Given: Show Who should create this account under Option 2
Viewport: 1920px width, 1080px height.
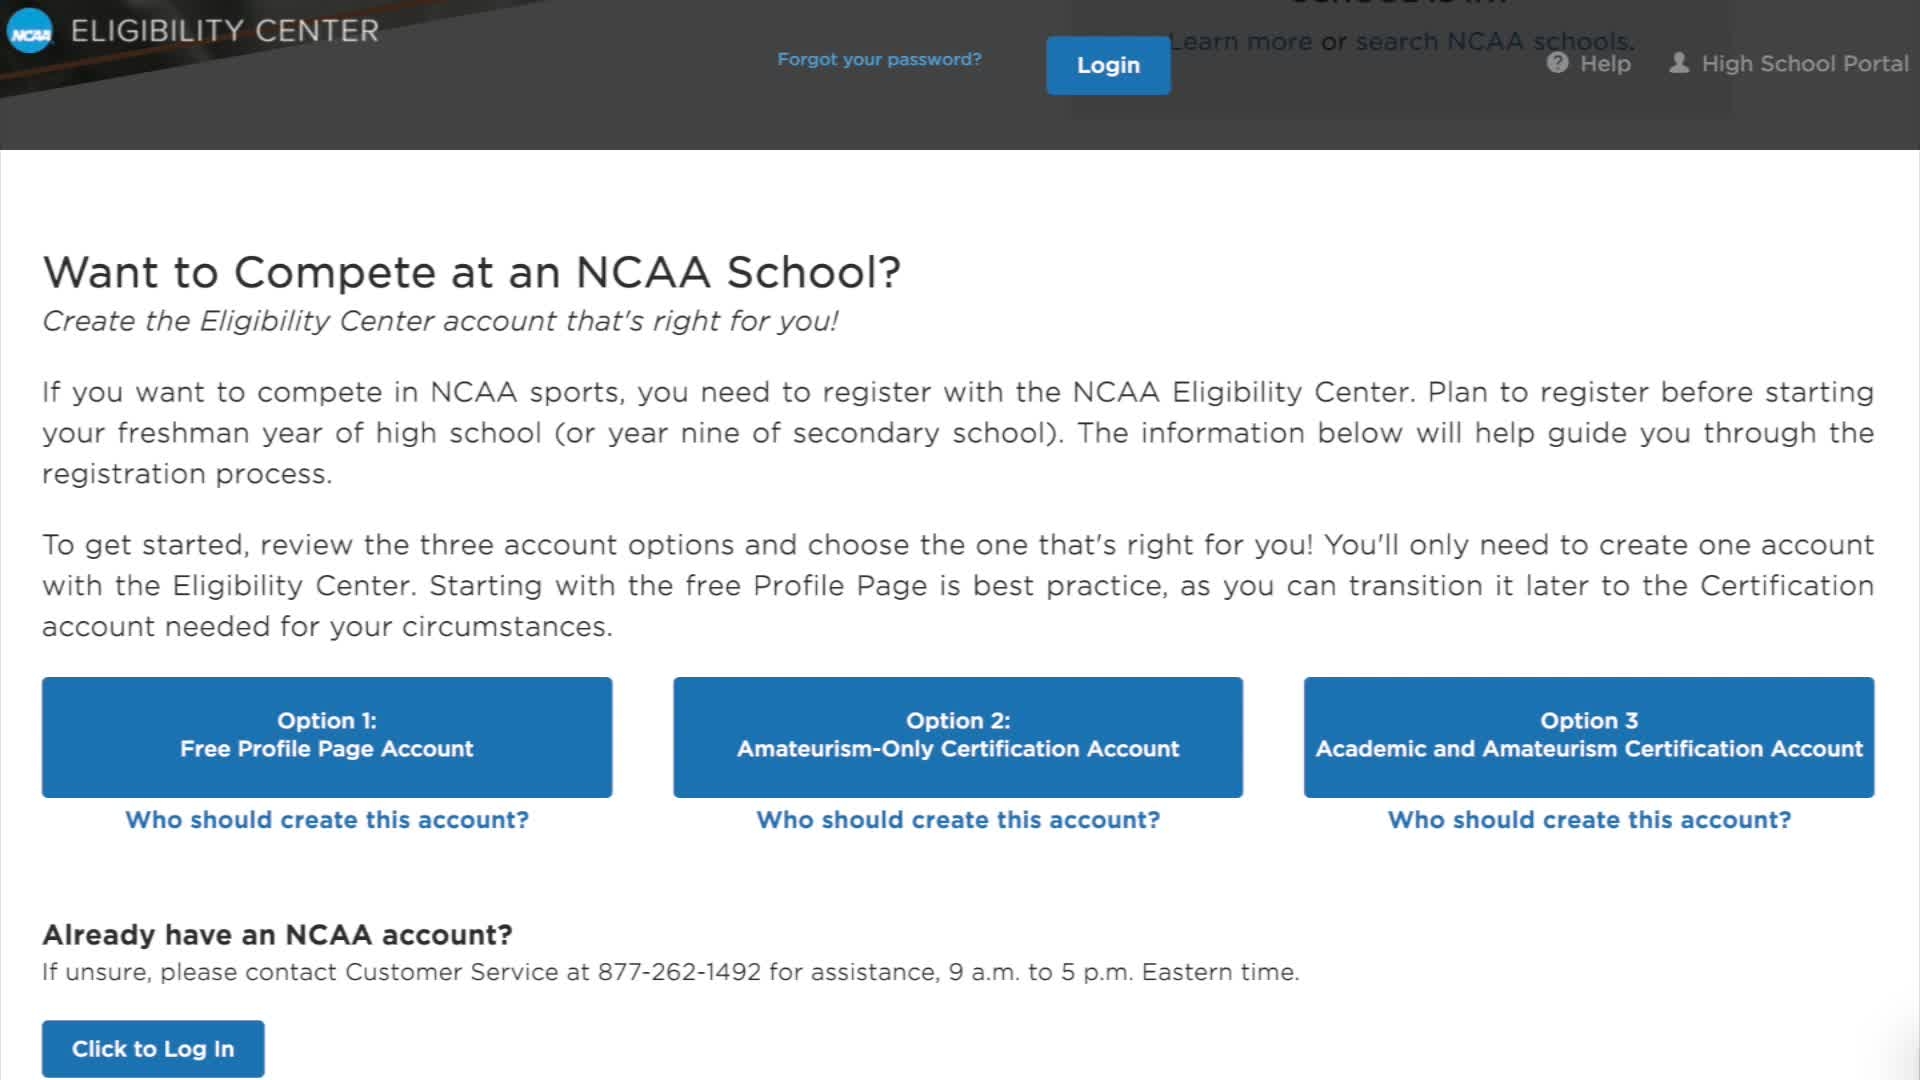Looking at the screenshot, I should coord(958,820).
